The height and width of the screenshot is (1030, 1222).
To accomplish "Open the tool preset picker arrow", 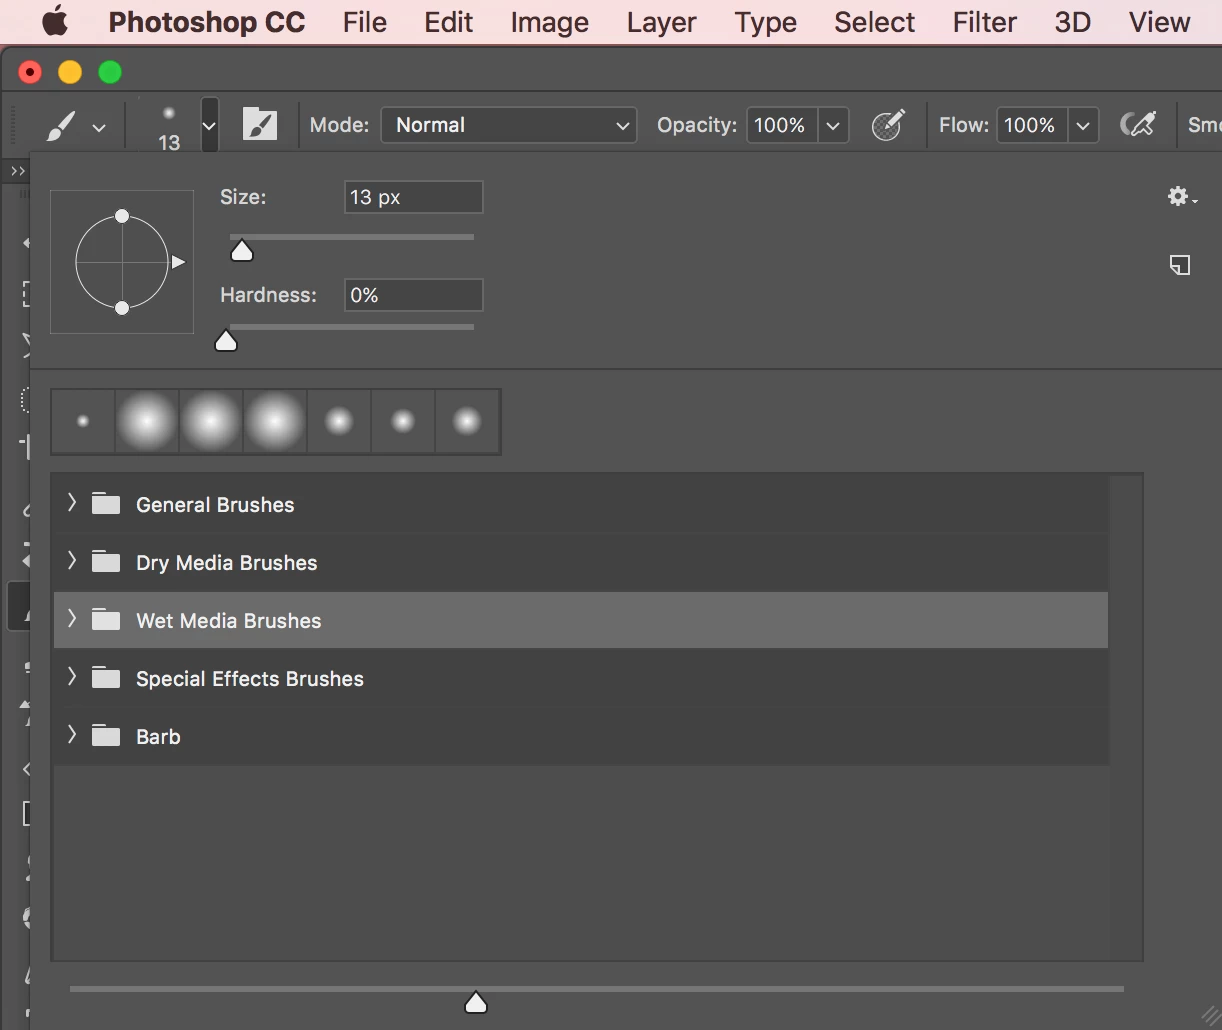I will point(99,127).
